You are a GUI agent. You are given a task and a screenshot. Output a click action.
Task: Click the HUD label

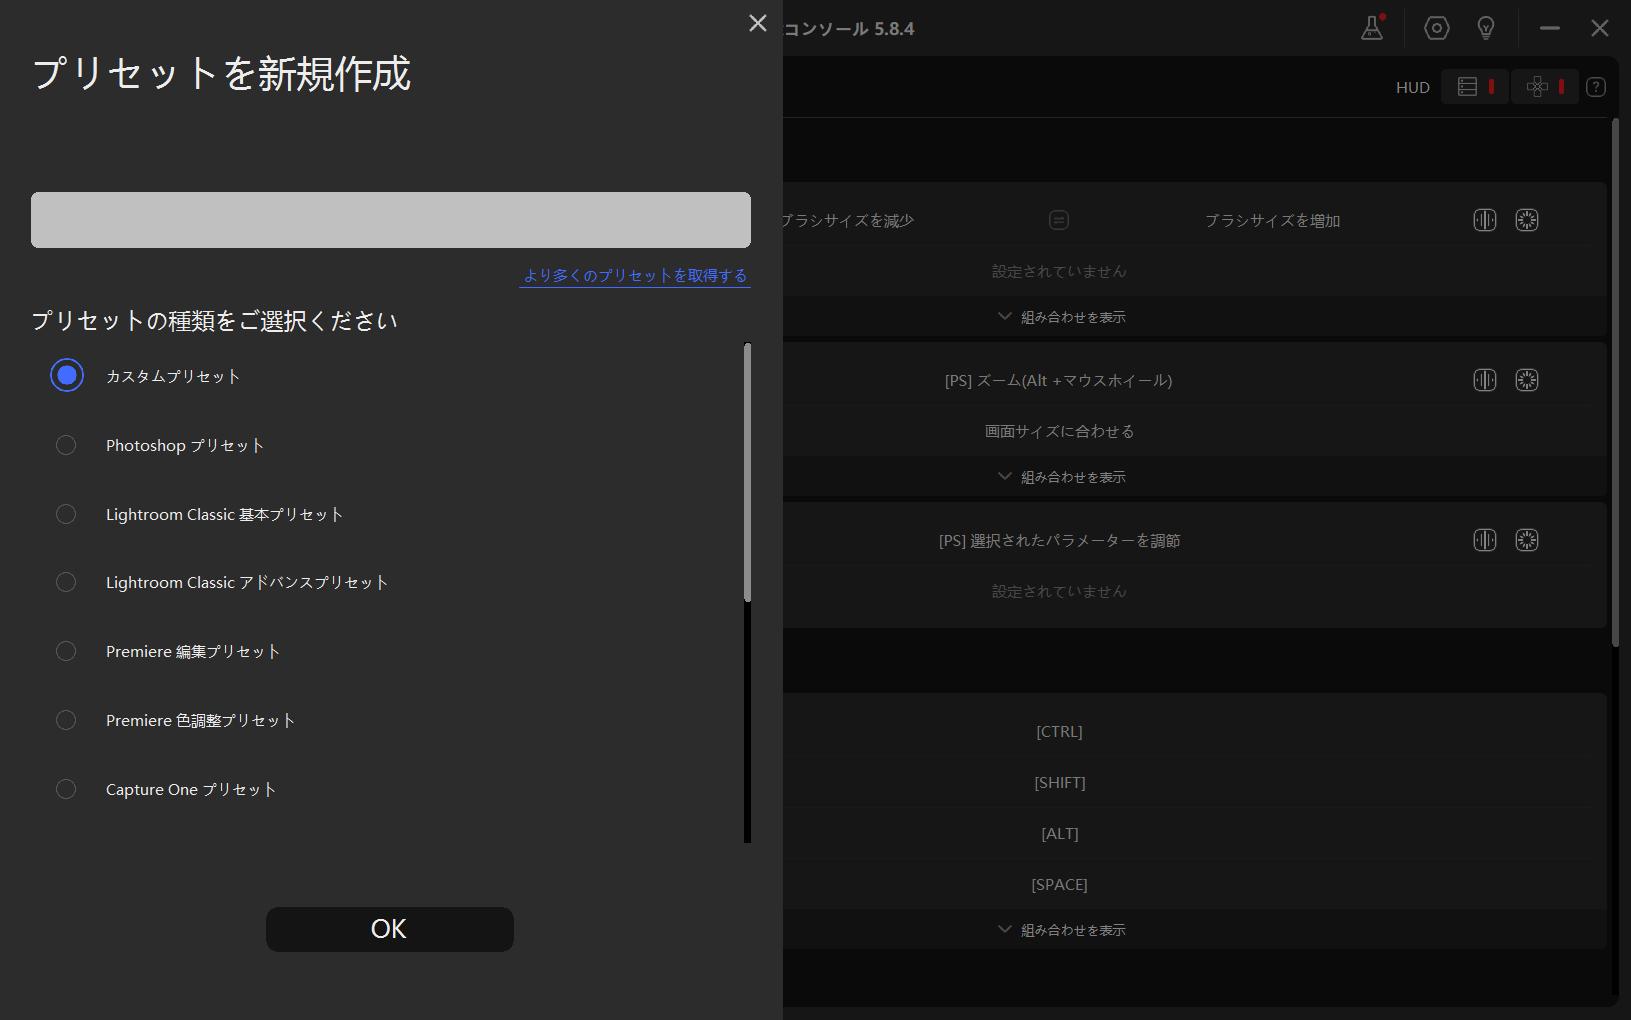click(x=1413, y=88)
